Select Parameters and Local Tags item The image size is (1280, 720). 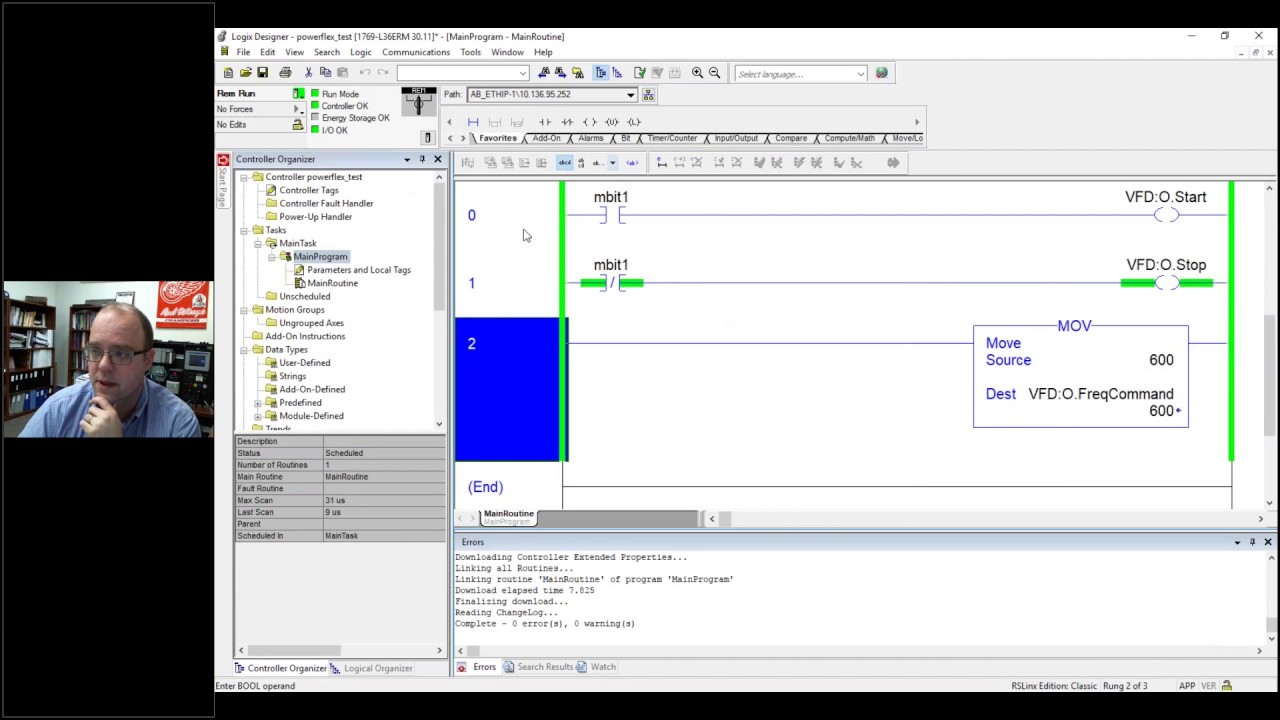pyautogui.click(x=359, y=270)
